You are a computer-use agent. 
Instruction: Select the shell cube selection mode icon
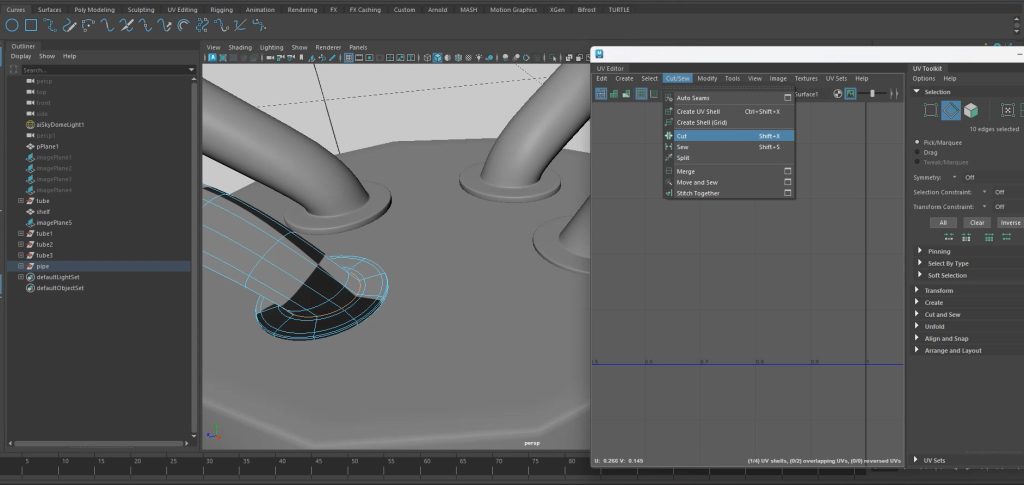[x=971, y=110]
